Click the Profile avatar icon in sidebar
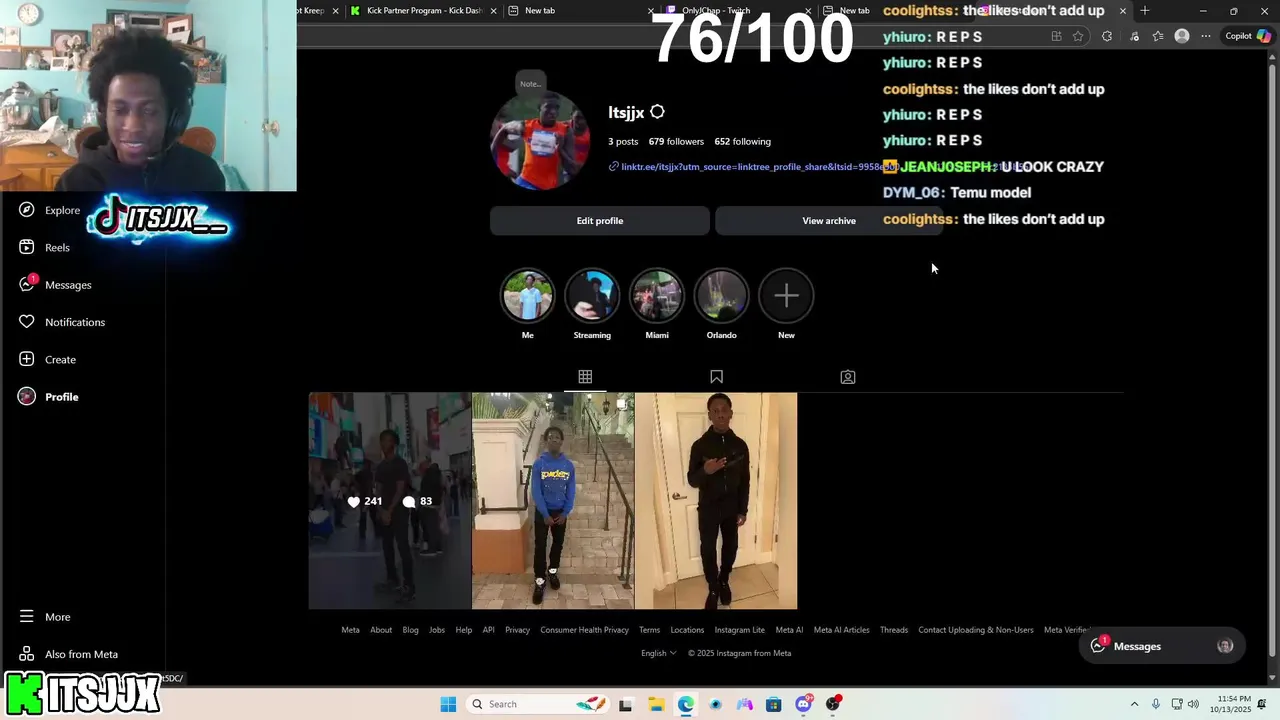Screen dimensions: 1280x720 click(27, 396)
